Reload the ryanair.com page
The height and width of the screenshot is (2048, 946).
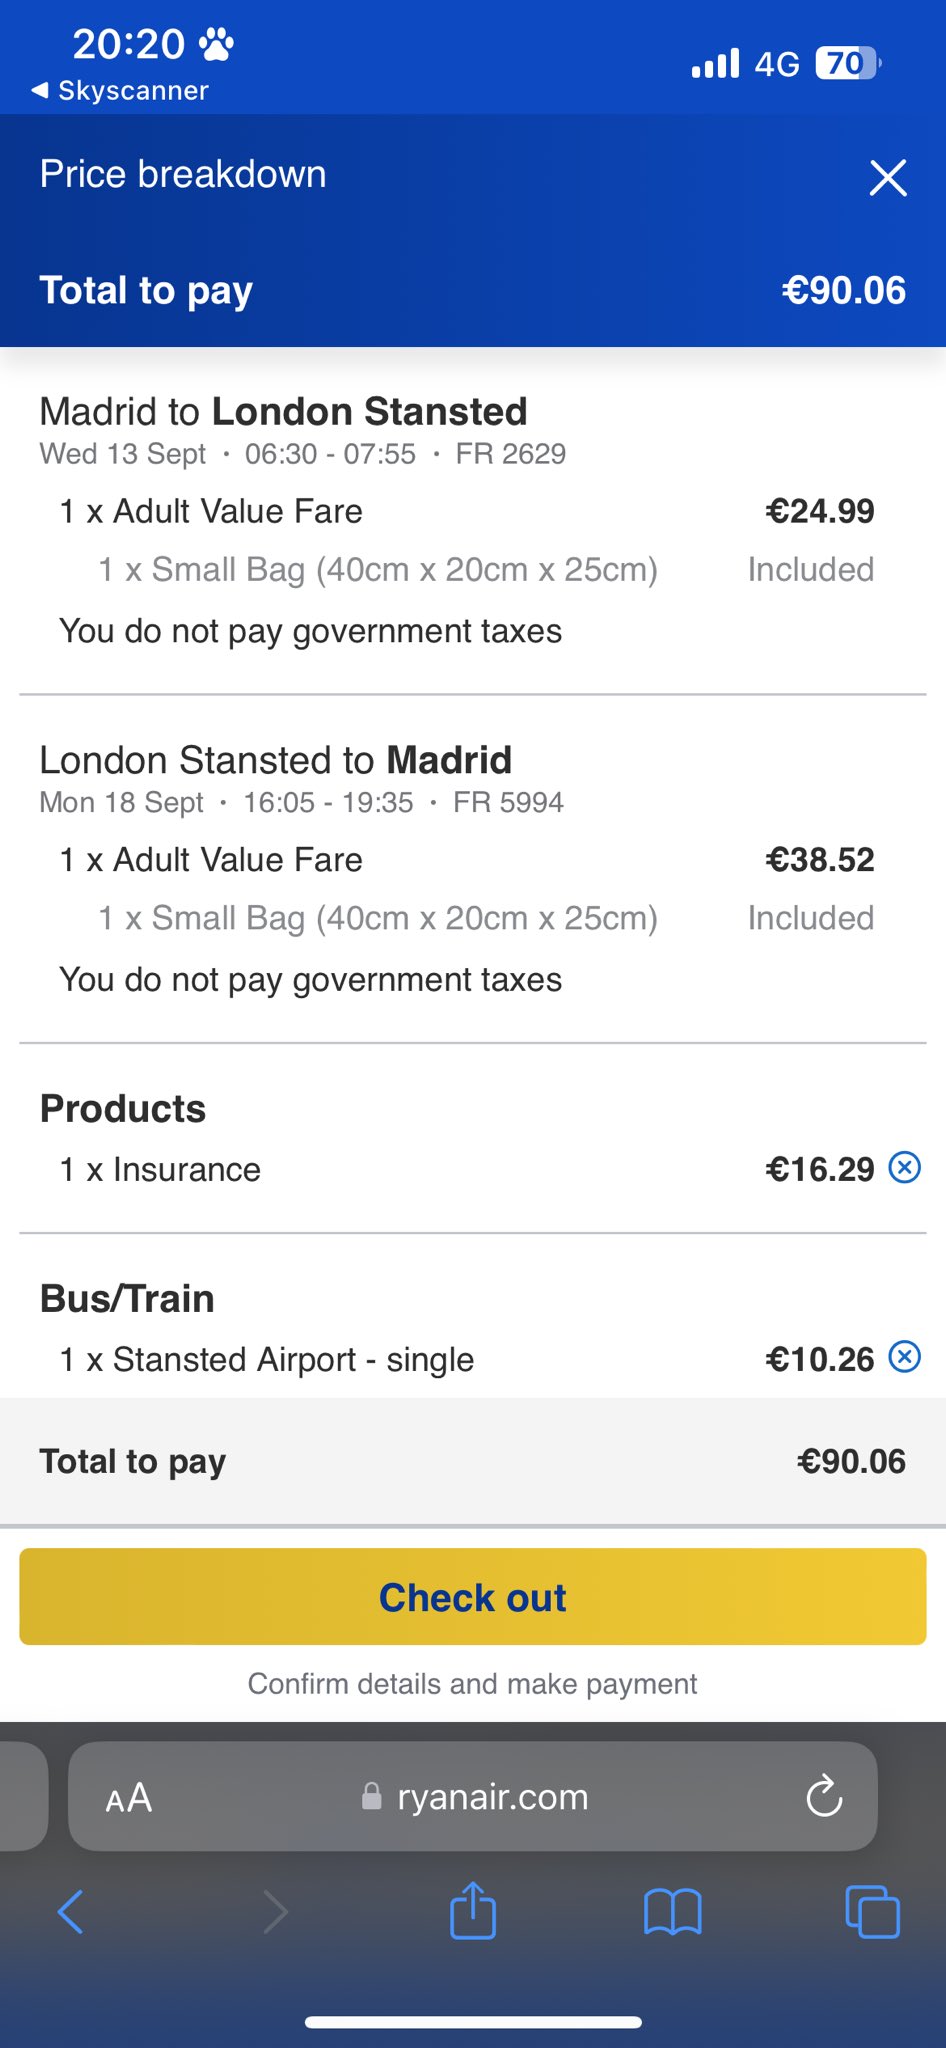click(x=824, y=1796)
